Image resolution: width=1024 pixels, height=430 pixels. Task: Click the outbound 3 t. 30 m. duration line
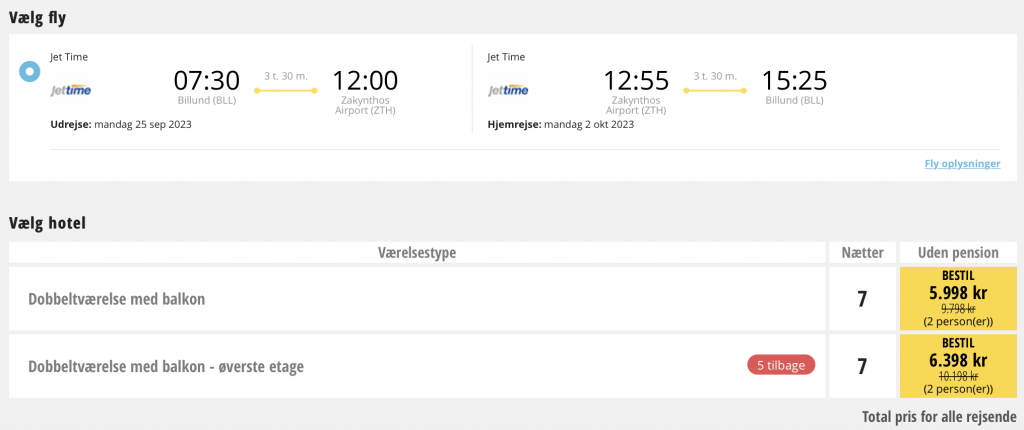click(x=286, y=90)
